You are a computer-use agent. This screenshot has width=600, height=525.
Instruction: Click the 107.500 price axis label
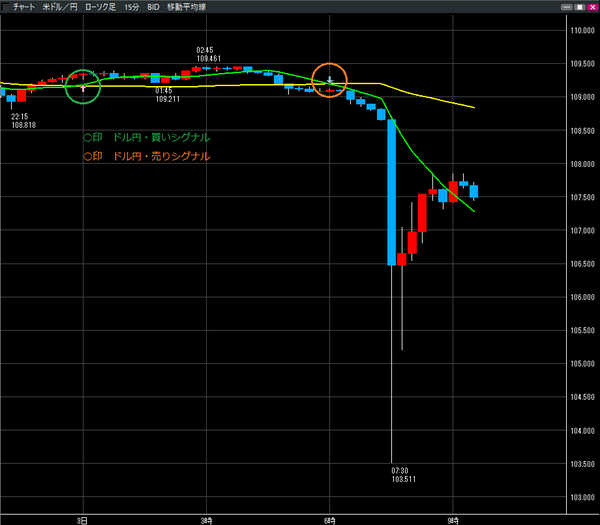coord(582,197)
